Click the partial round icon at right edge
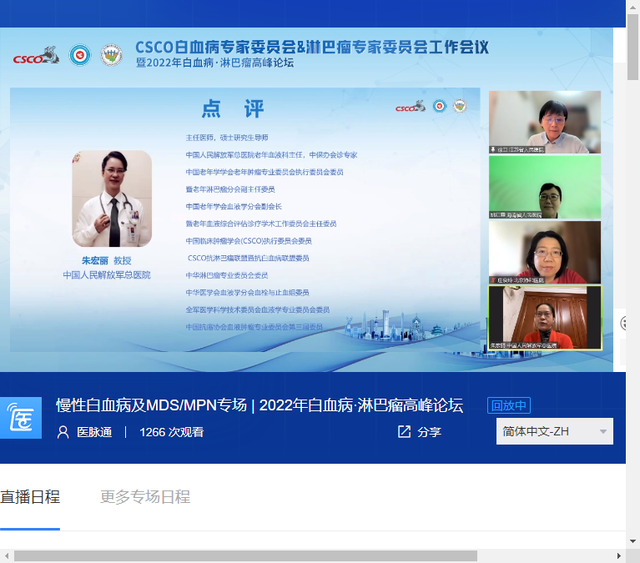 click(x=626, y=322)
